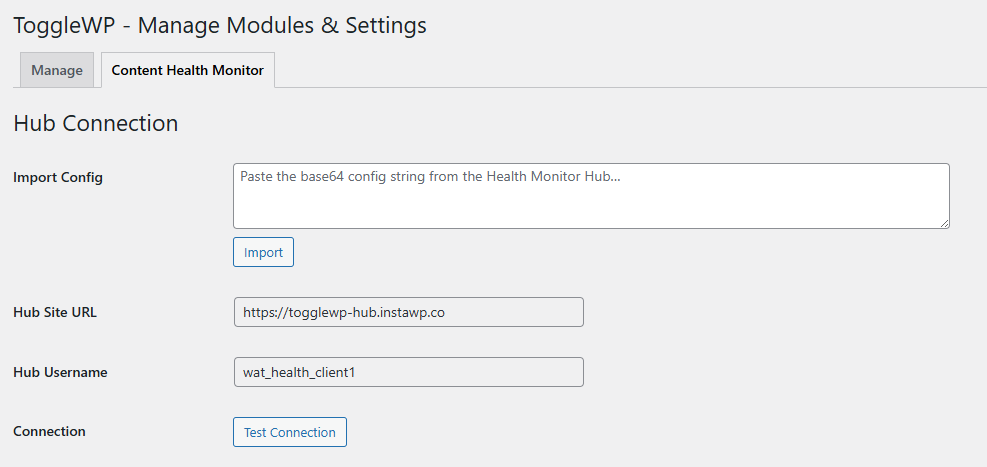The width and height of the screenshot is (987, 467).
Task: Select the Hub Username input field
Action: tap(409, 372)
